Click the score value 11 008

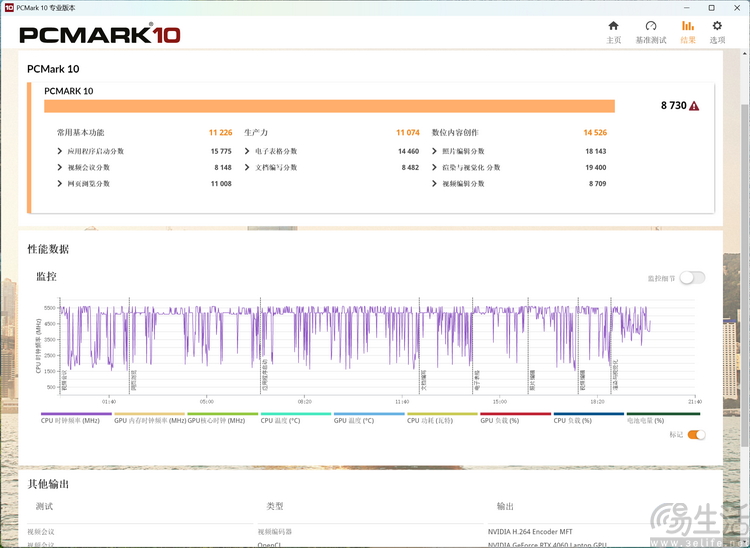[x=221, y=184]
